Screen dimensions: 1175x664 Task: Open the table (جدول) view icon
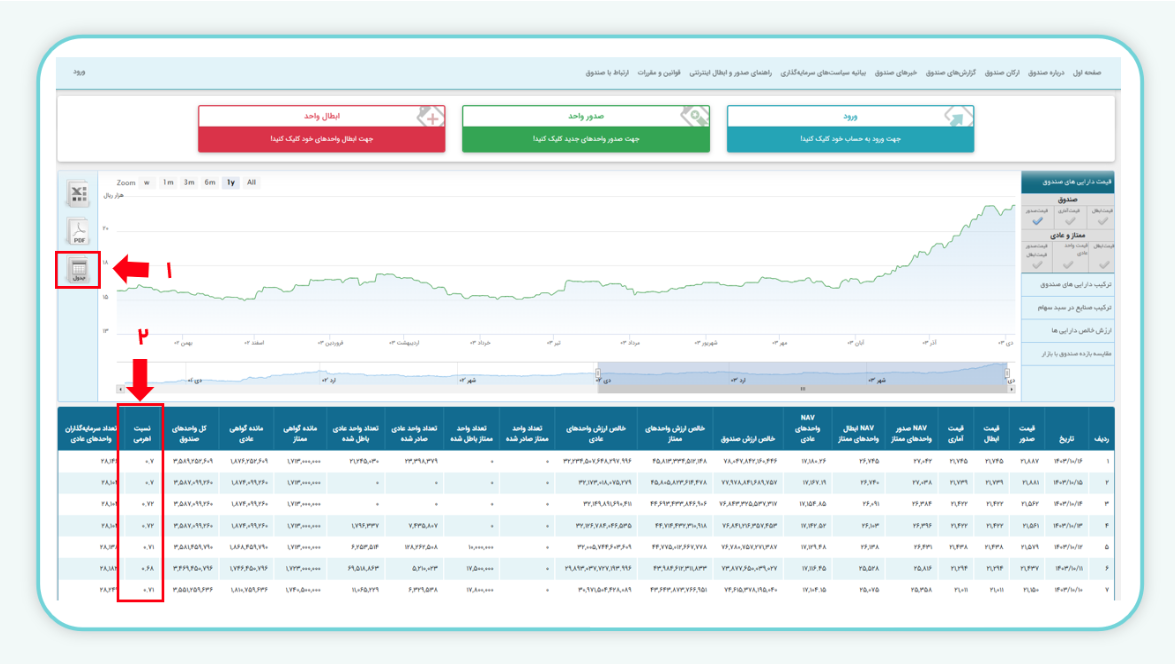[x=79, y=270]
